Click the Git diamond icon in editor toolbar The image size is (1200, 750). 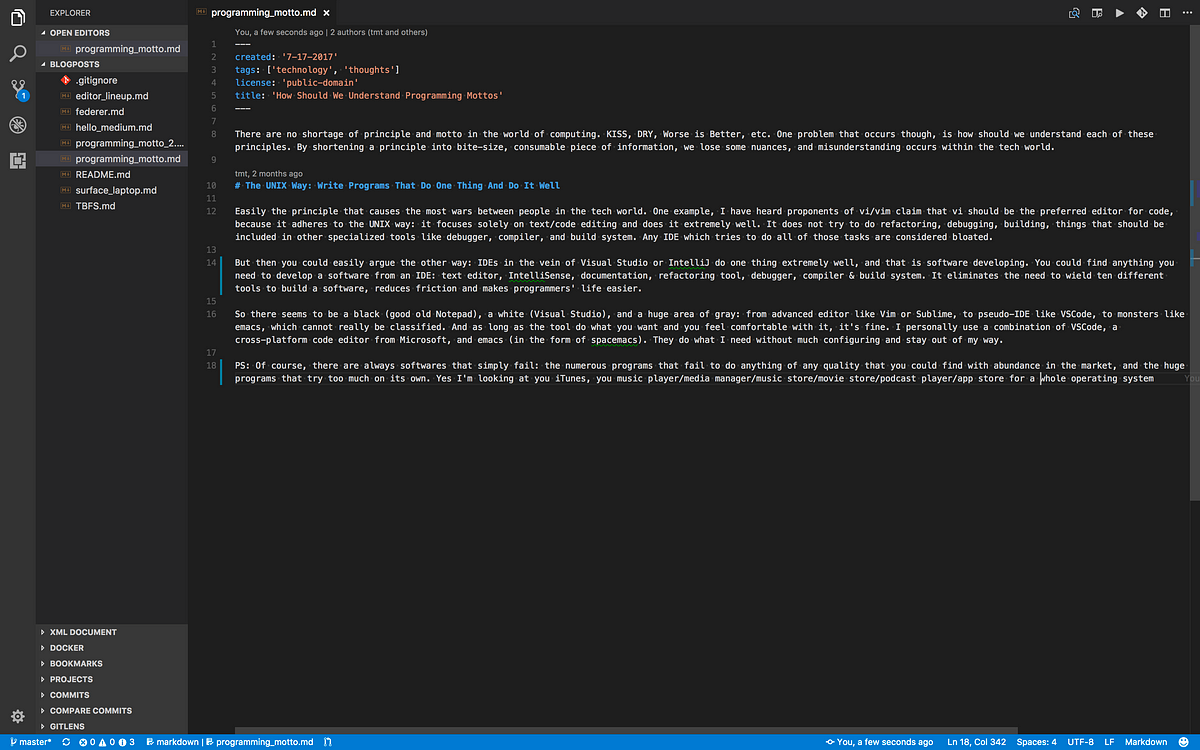(x=1142, y=13)
